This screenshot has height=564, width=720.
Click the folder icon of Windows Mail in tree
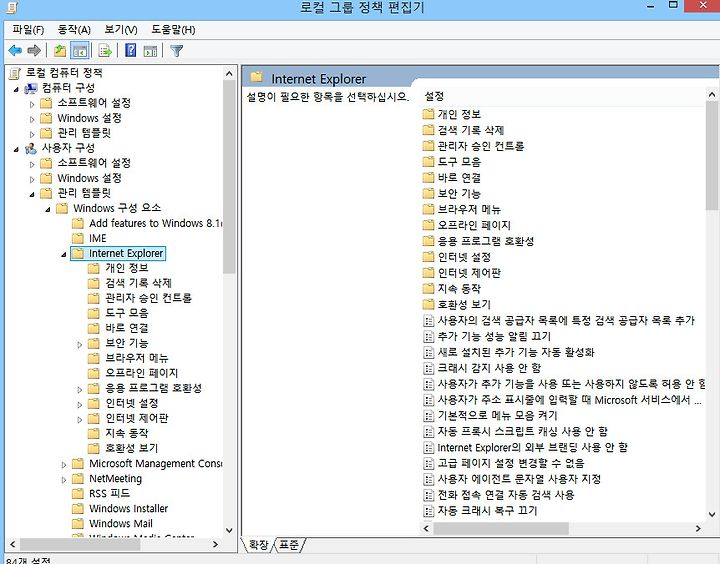78,523
